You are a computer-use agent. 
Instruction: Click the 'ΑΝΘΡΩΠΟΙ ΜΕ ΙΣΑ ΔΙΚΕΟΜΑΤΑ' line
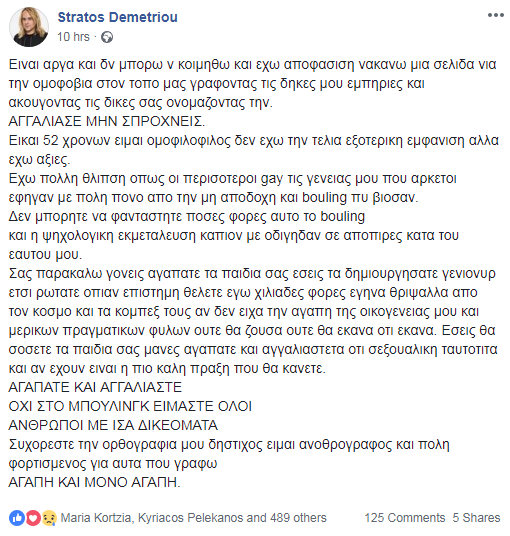[113, 425]
